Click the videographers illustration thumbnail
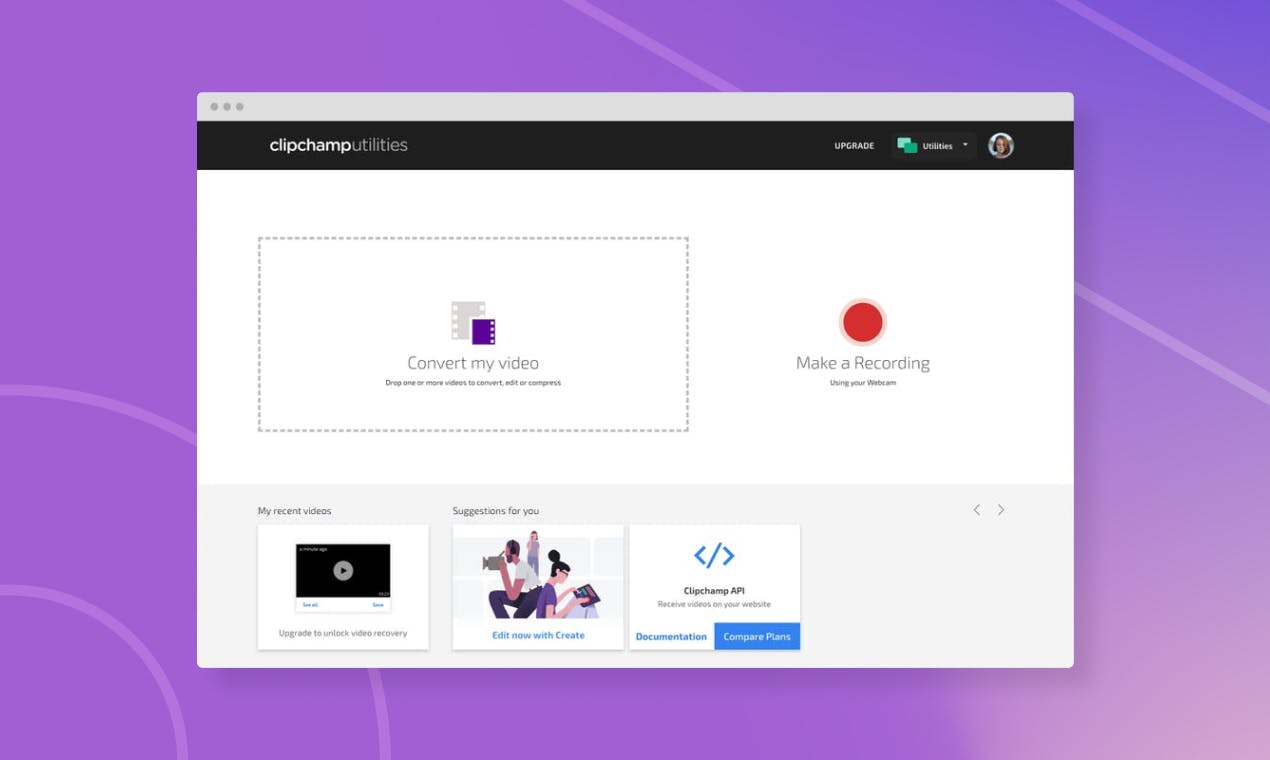The image size is (1270, 760). tap(538, 573)
